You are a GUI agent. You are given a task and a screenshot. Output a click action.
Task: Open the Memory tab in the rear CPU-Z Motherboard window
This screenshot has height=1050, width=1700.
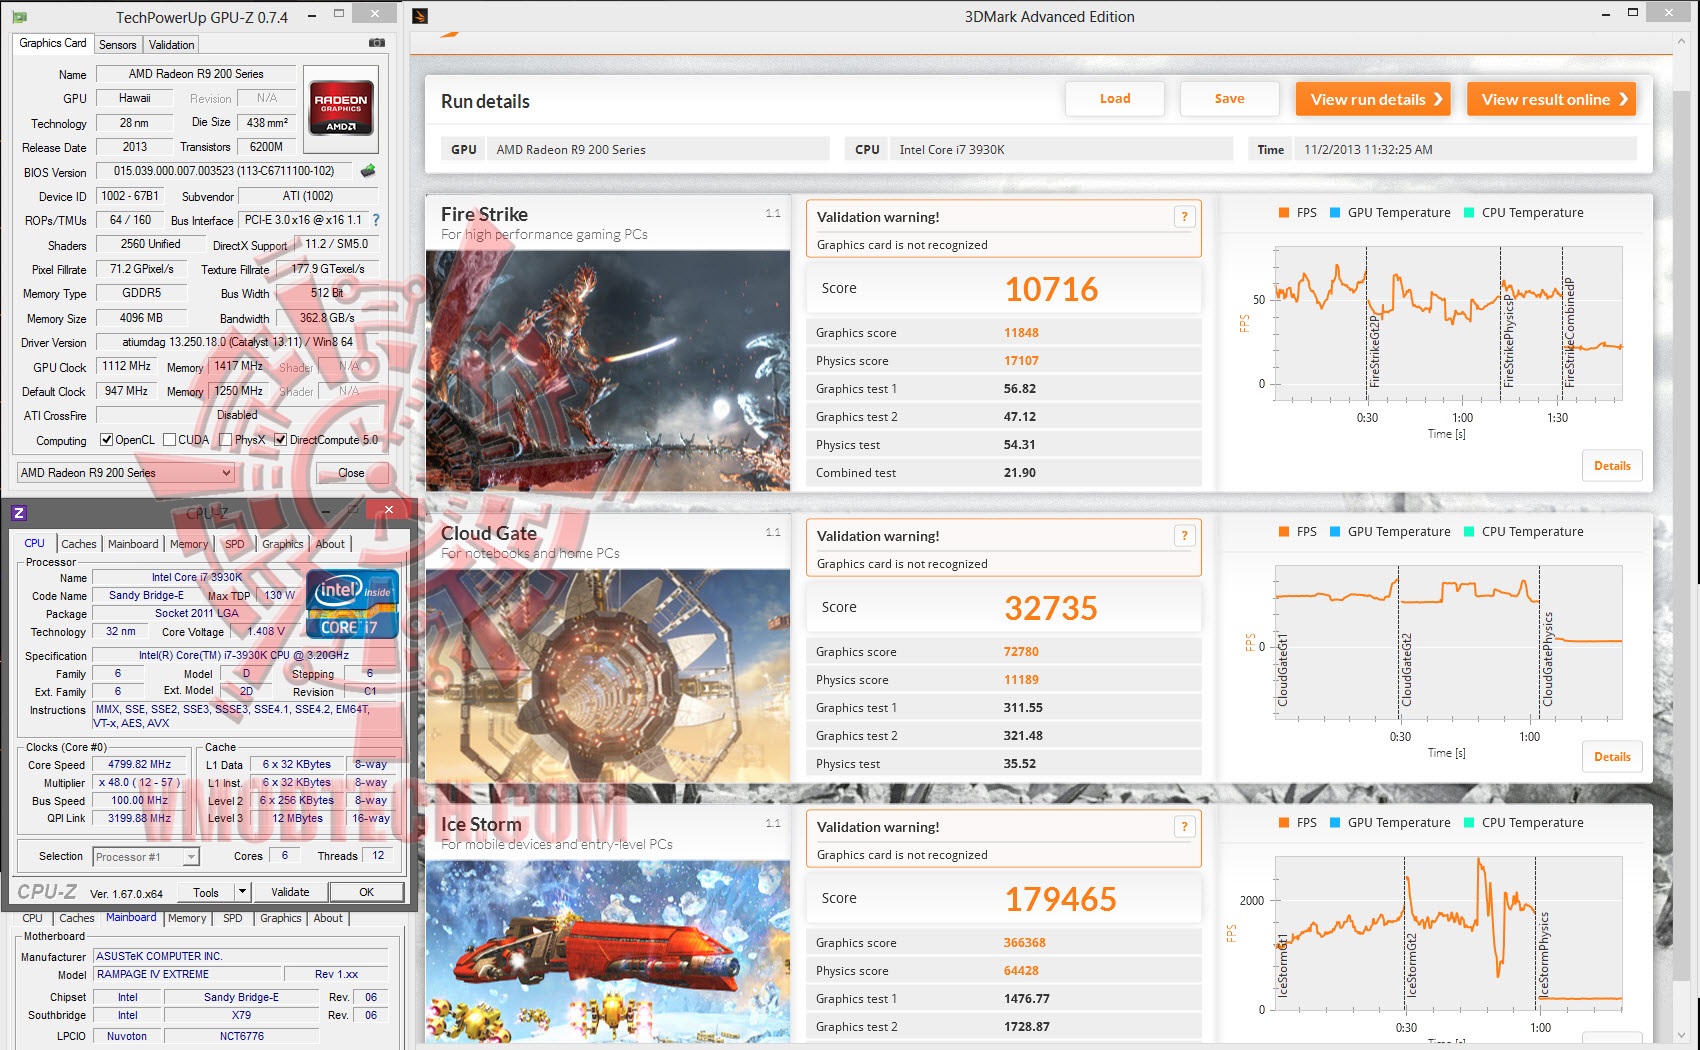tap(187, 918)
